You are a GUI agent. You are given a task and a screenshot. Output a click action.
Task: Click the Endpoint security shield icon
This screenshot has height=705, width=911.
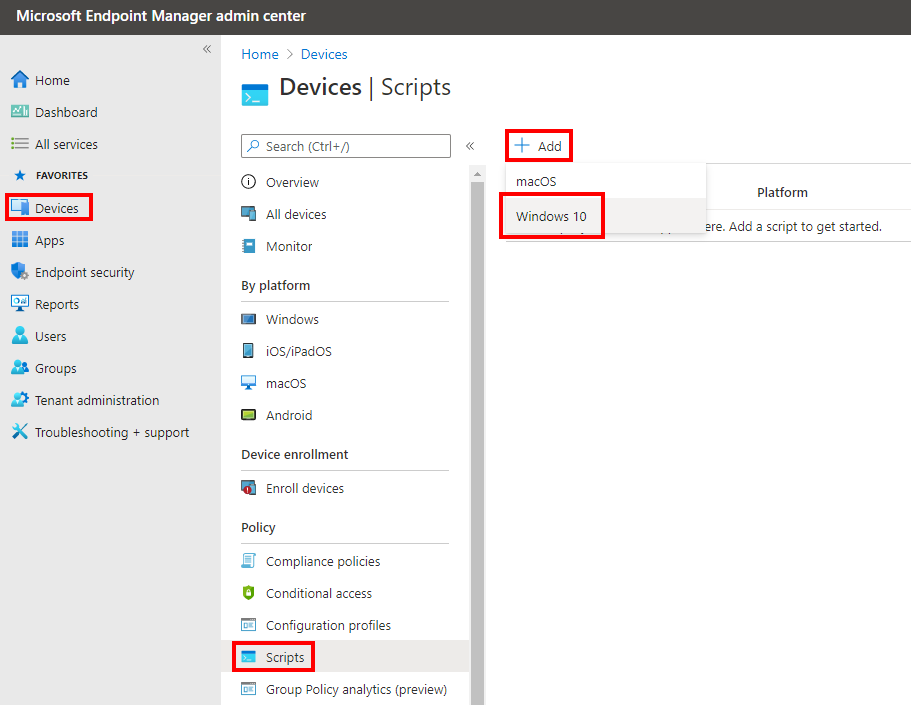[20, 271]
